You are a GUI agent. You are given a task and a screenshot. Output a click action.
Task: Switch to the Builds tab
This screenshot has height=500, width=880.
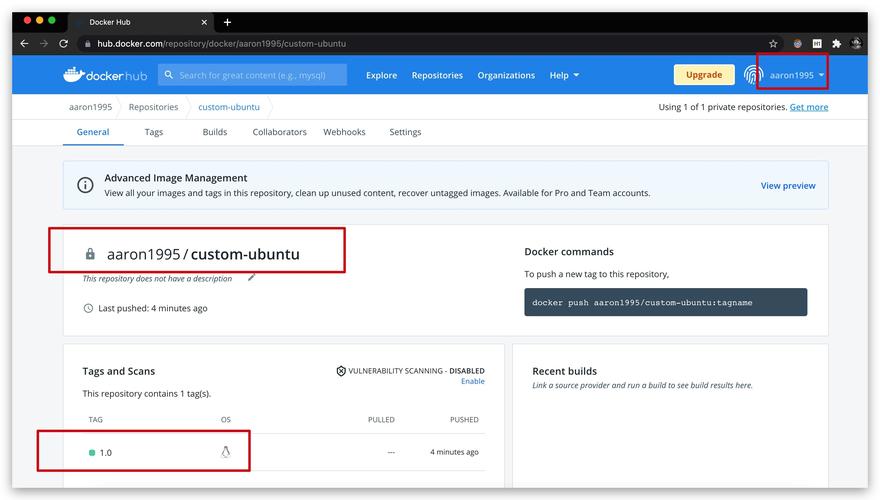tap(215, 132)
